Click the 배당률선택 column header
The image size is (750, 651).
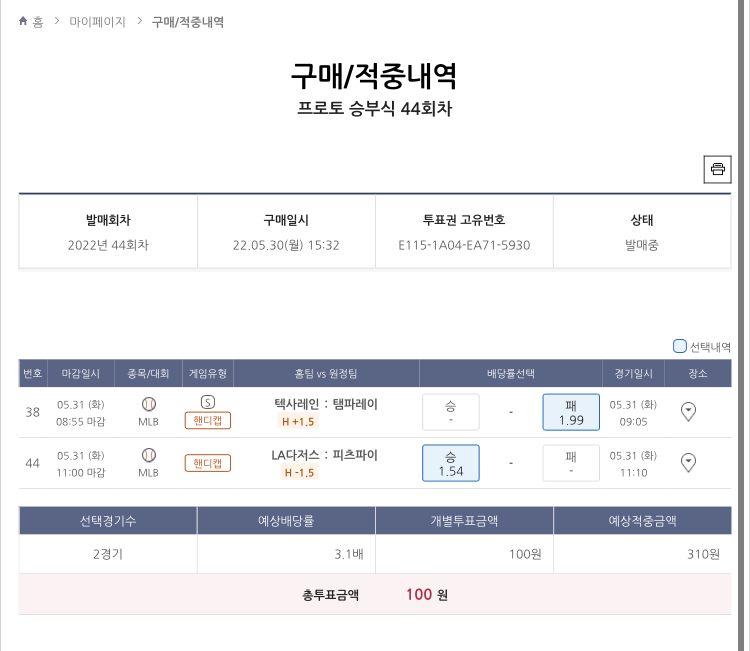[511, 373]
